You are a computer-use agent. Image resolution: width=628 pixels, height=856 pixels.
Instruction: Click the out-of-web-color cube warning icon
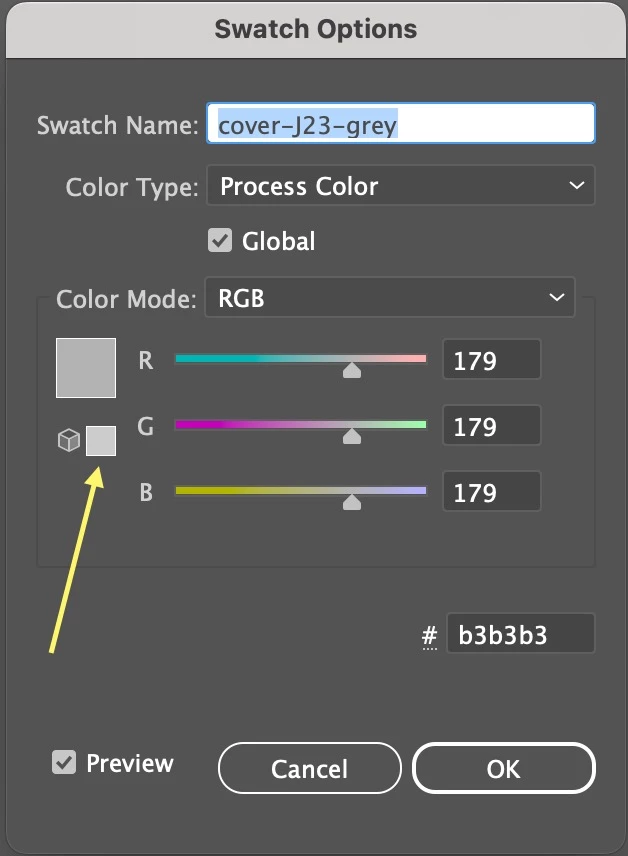coord(68,440)
